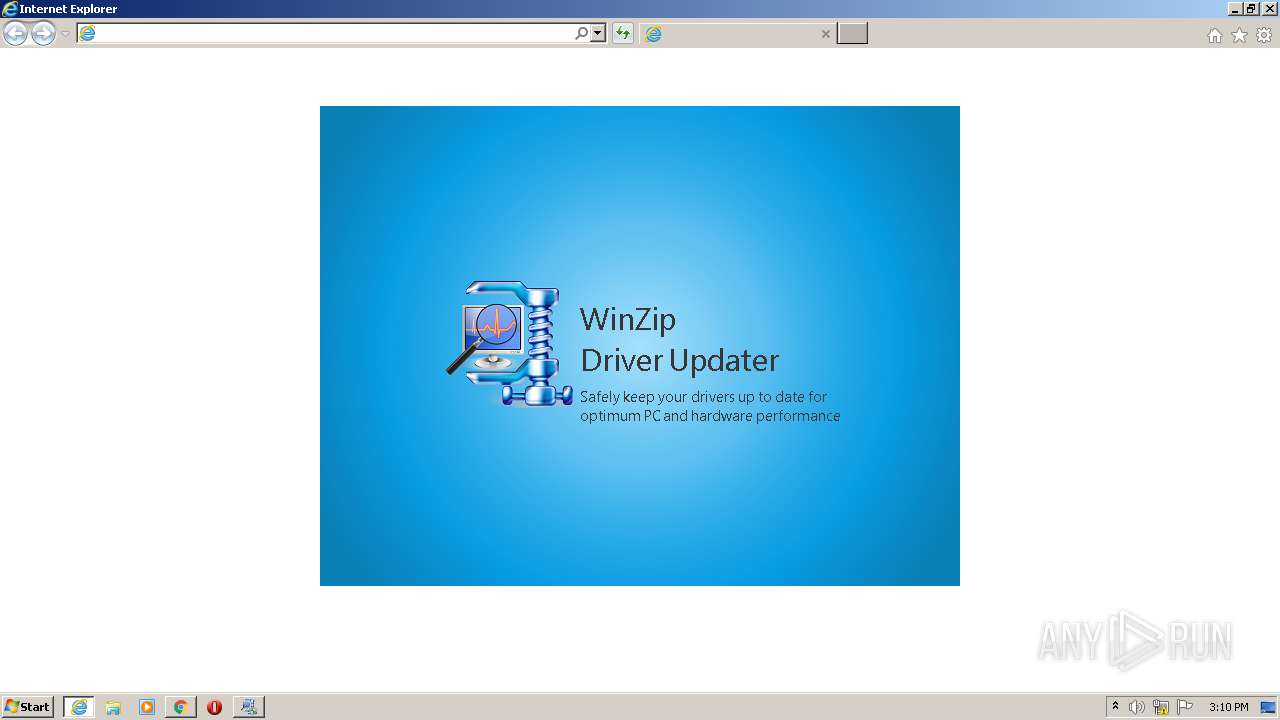Show hidden system tray icons arrow

[1115, 707]
